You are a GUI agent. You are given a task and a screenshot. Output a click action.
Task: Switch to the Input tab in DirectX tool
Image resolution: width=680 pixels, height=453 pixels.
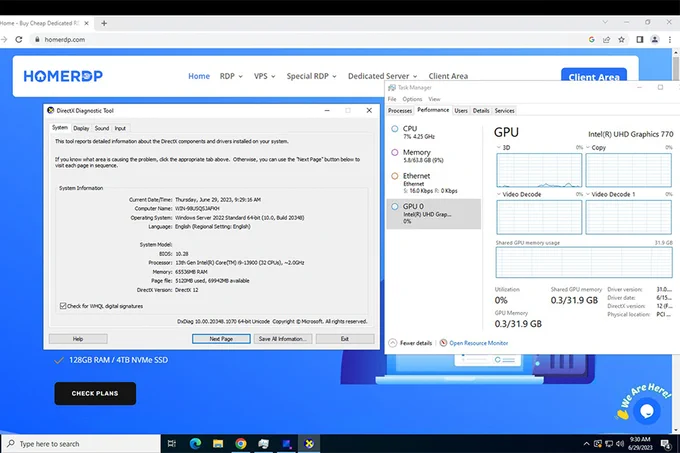coord(120,128)
